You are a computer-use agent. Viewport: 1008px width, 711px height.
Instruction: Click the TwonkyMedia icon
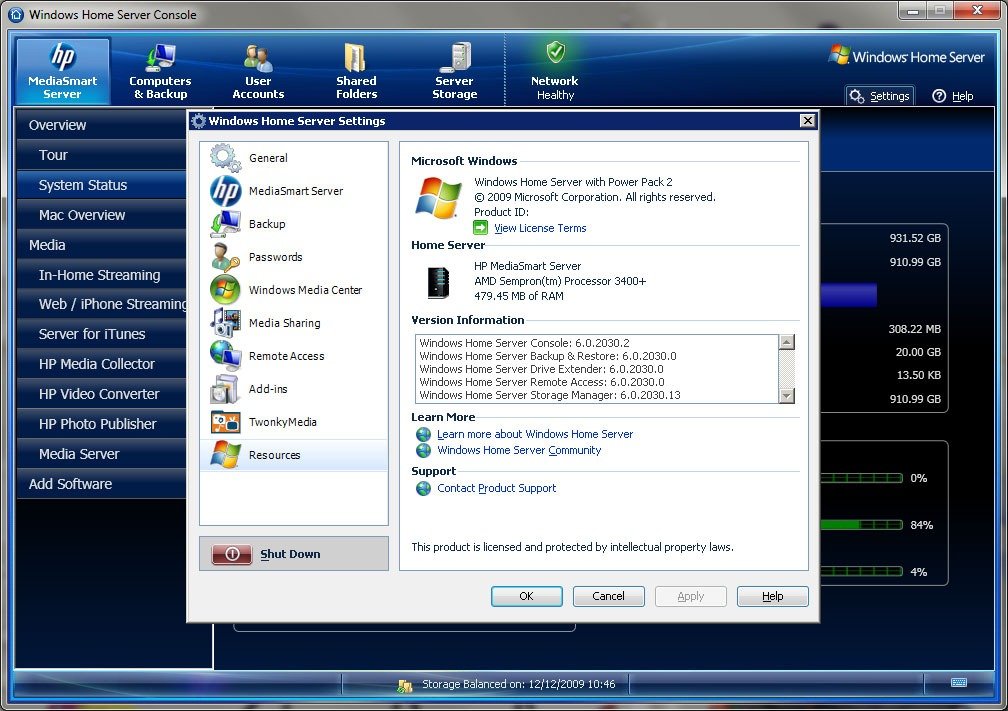click(x=225, y=422)
